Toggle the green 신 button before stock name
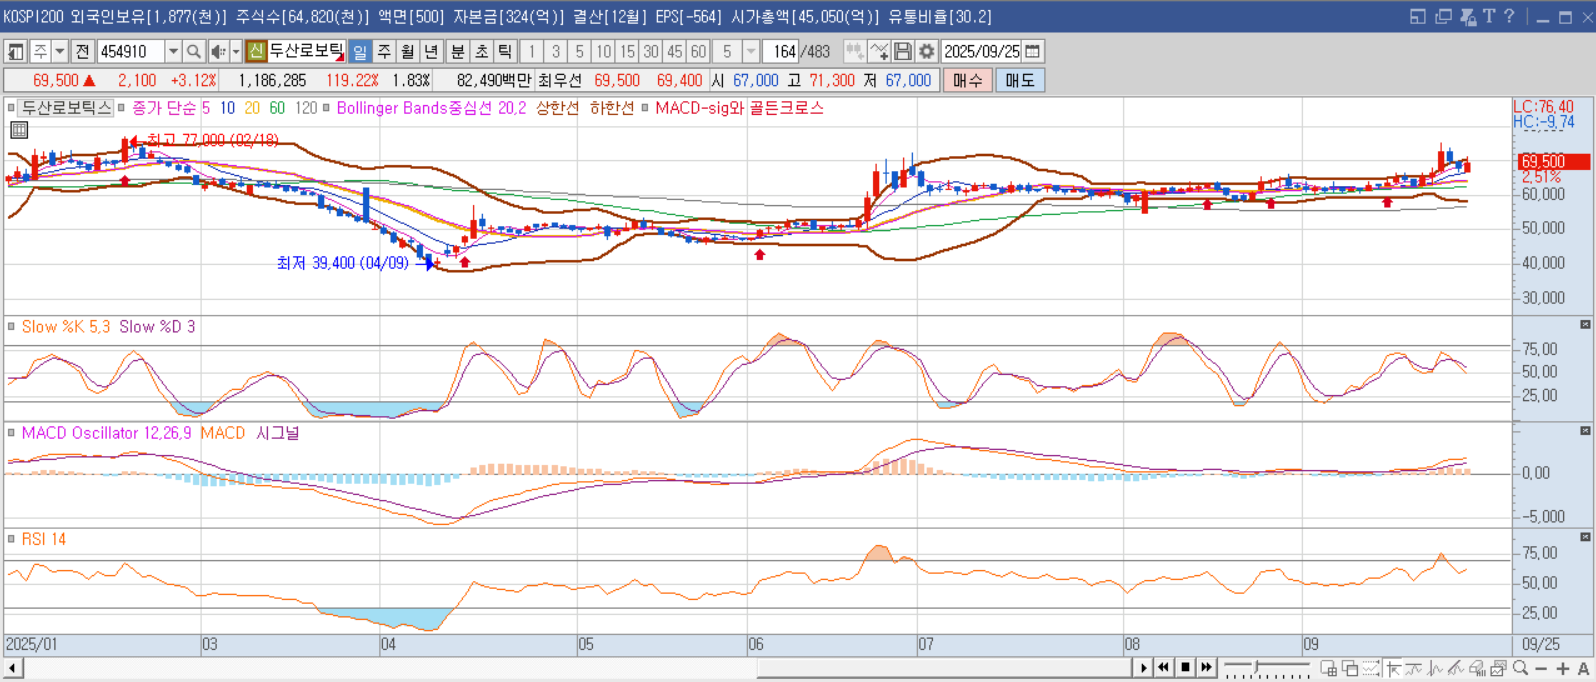The image size is (1596, 682). click(x=256, y=51)
